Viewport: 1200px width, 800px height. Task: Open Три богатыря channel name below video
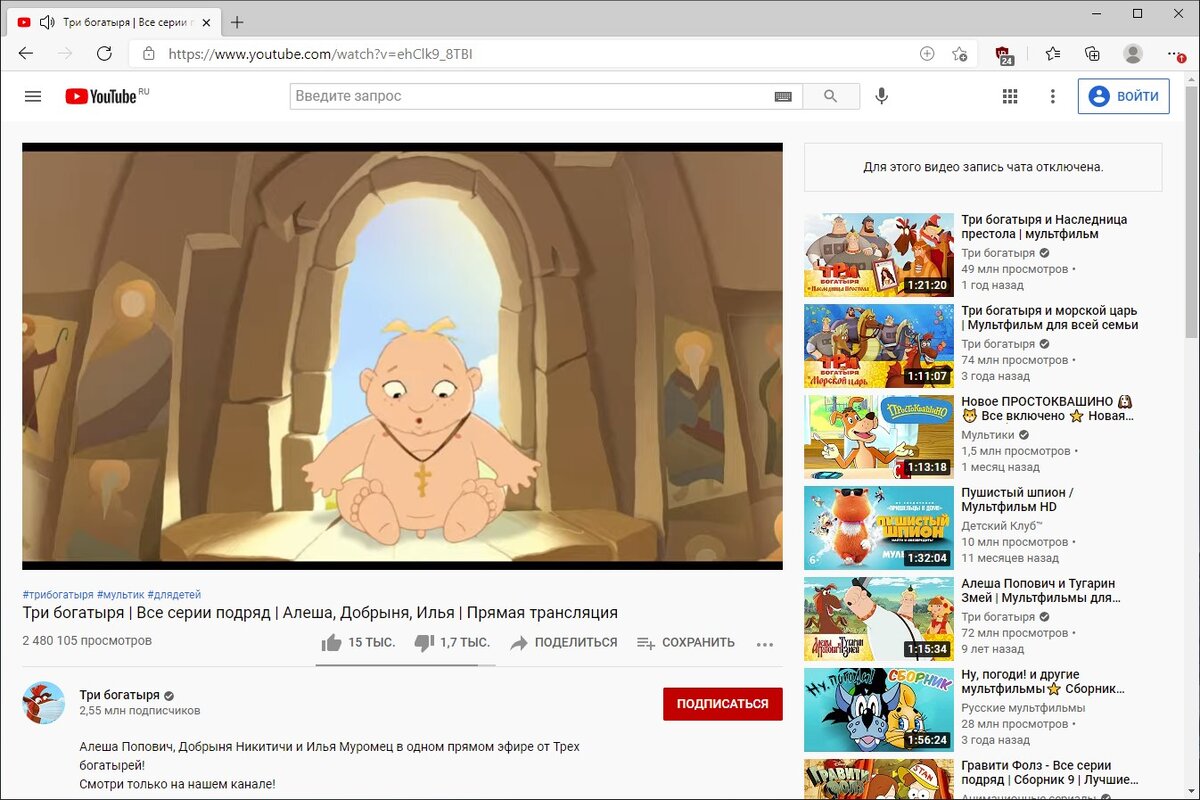point(120,695)
